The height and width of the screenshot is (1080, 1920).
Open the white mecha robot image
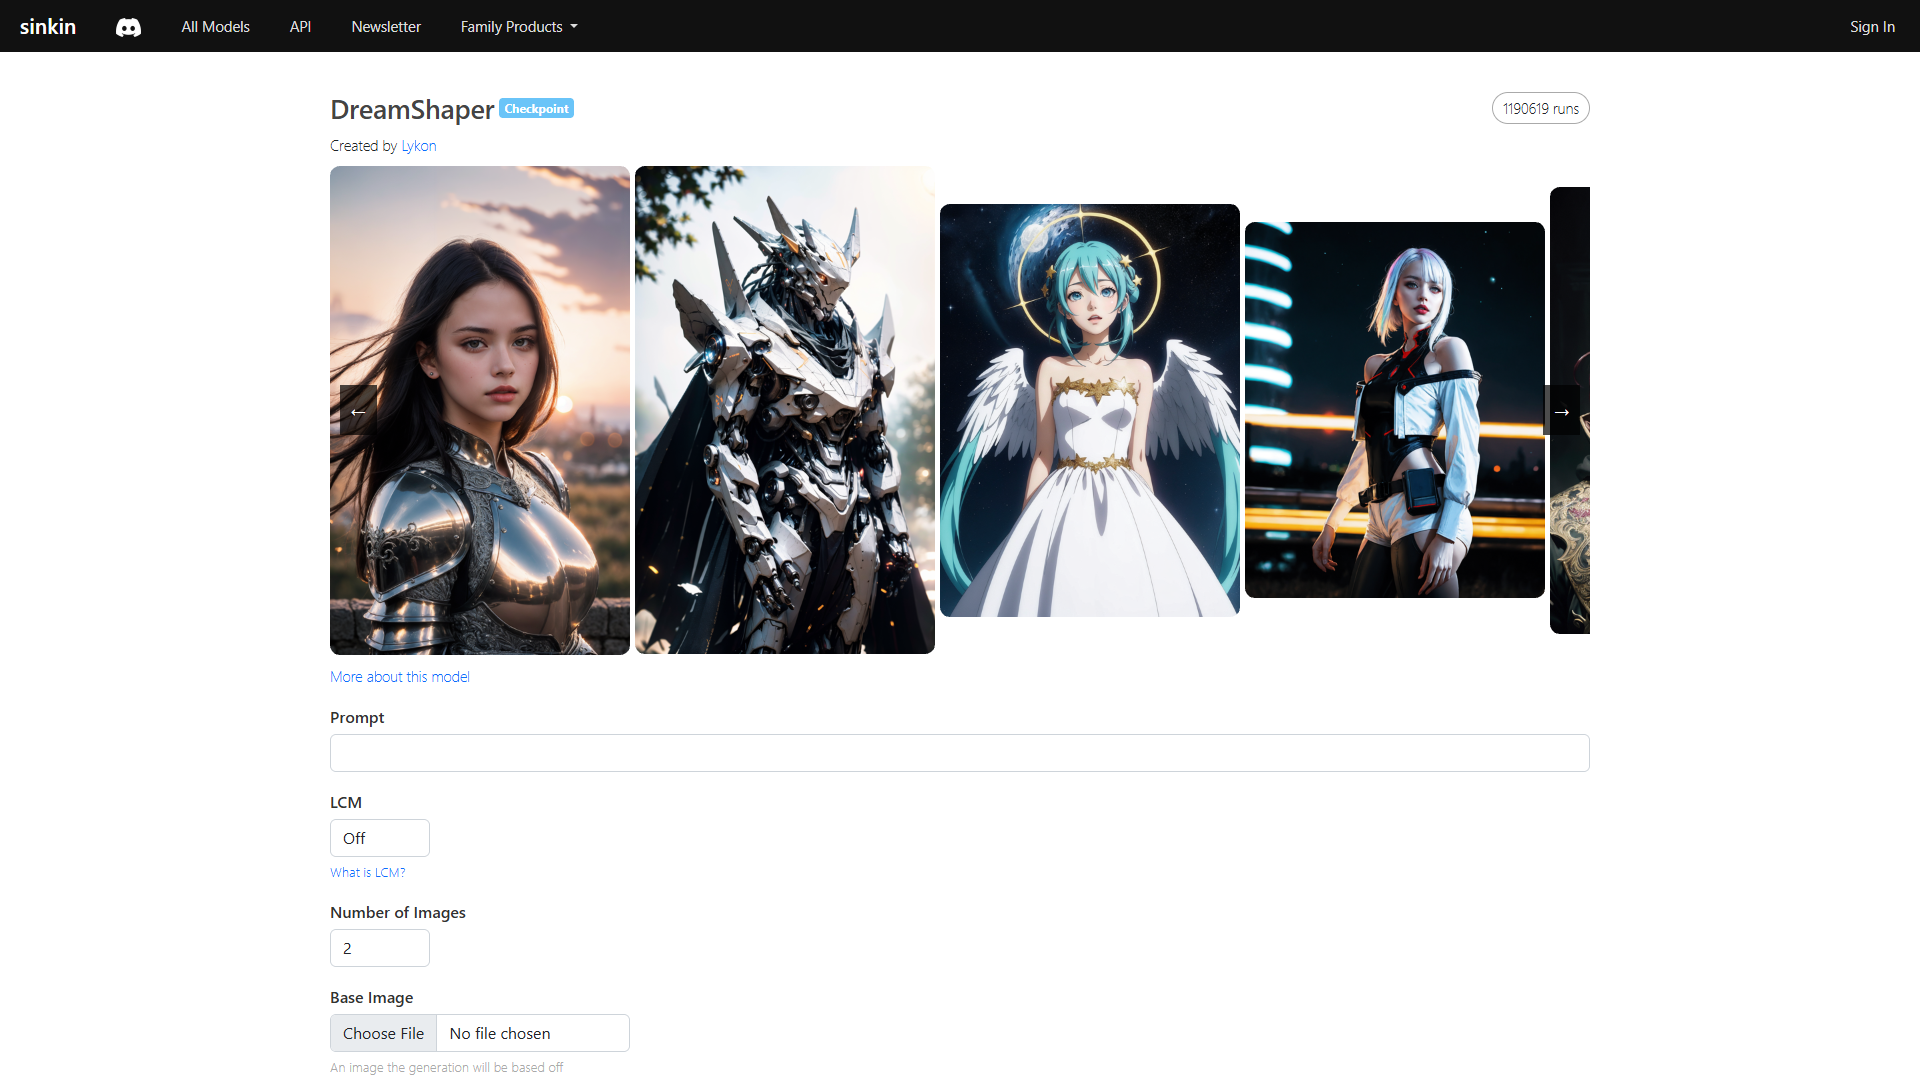coord(785,410)
